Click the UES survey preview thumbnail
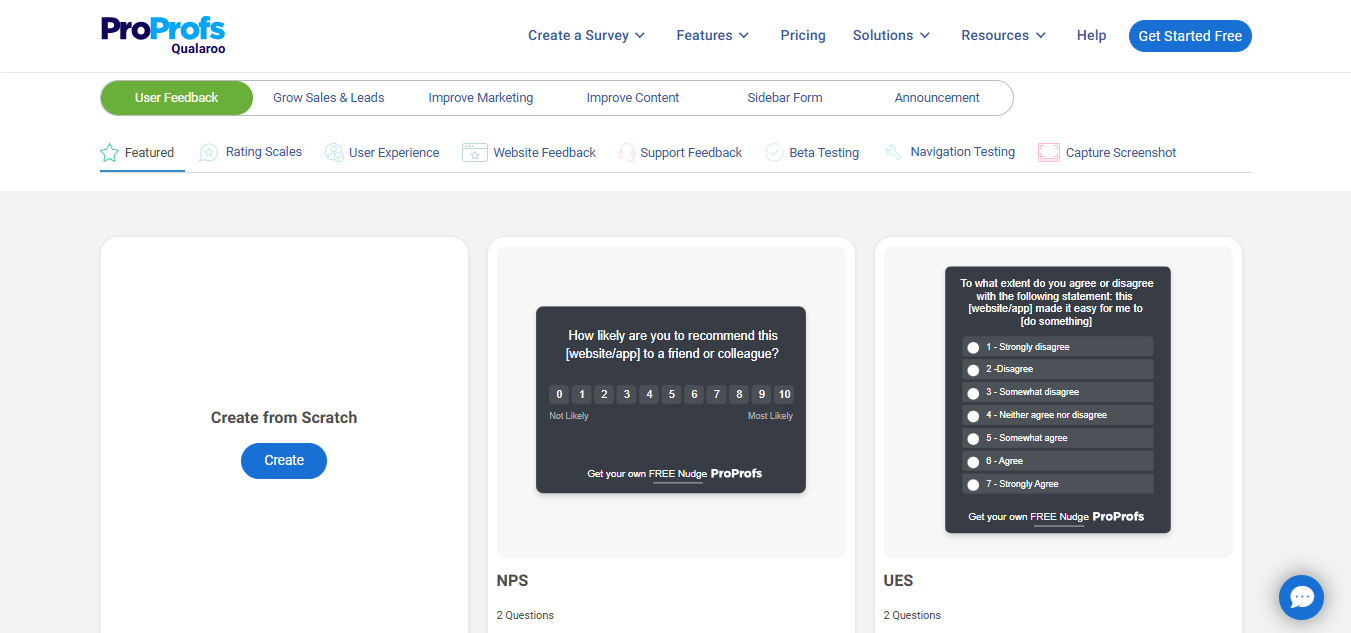The height and width of the screenshot is (633, 1351). [1058, 400]
